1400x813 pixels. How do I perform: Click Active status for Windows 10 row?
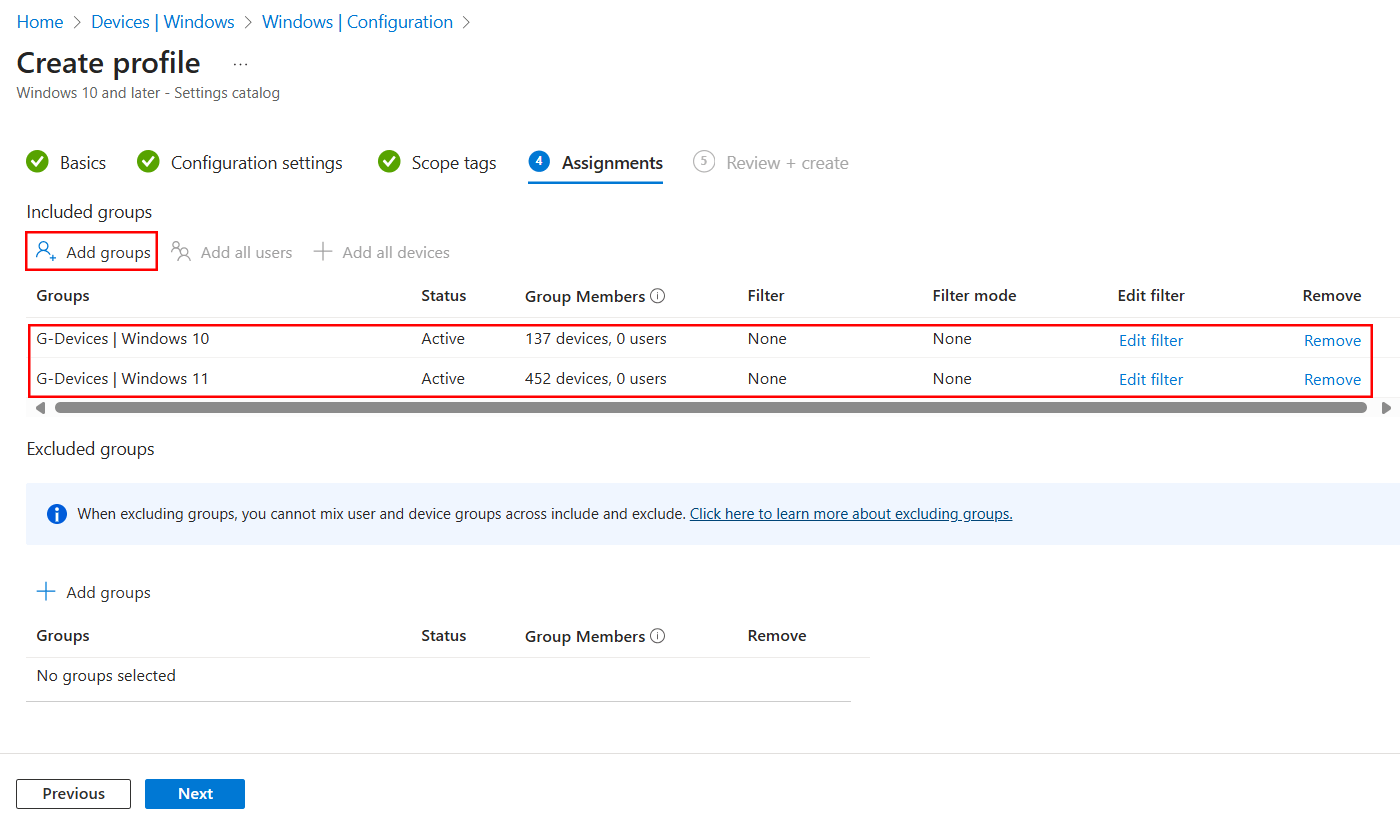point(443,338)
